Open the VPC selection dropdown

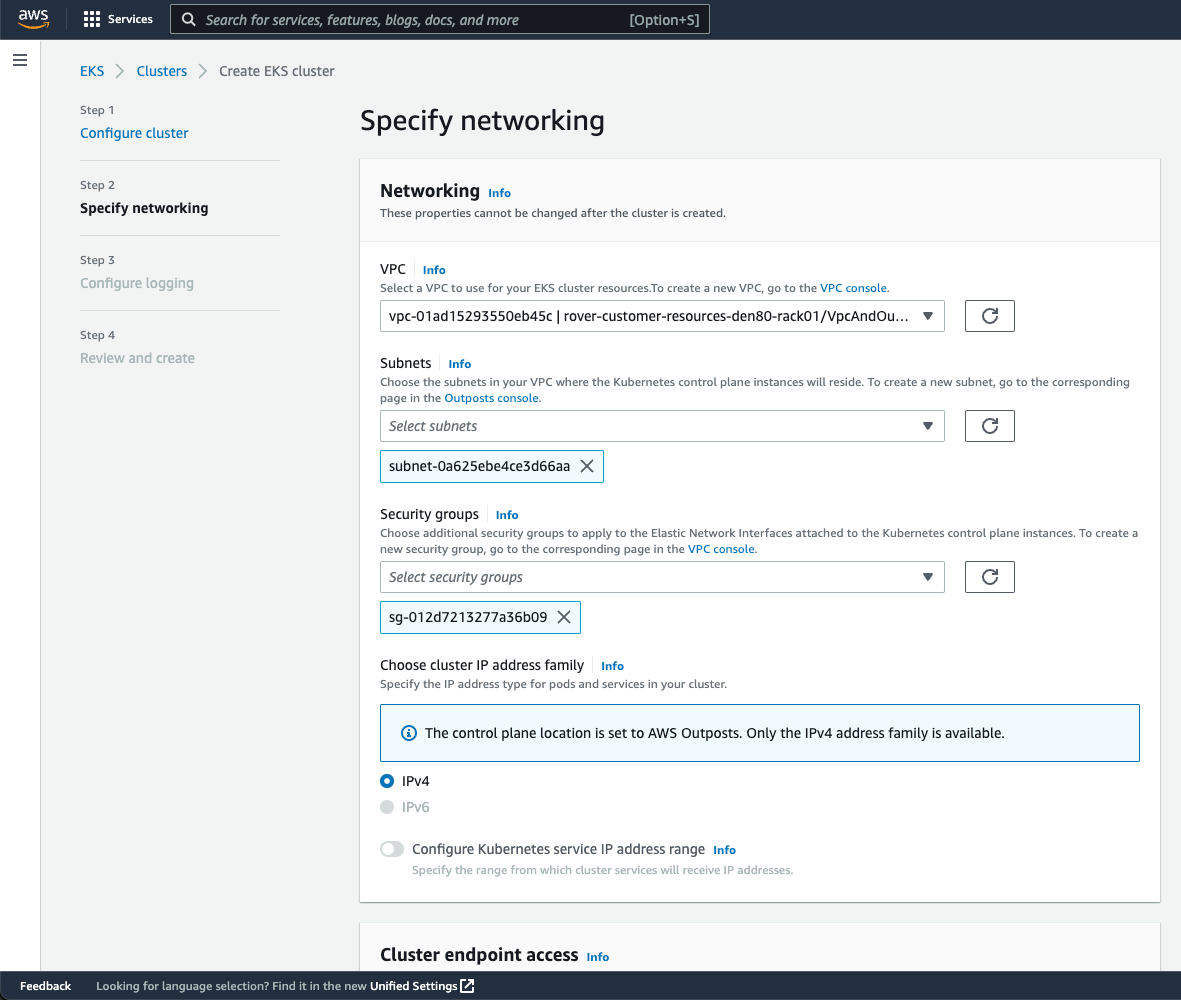[662, 315]
